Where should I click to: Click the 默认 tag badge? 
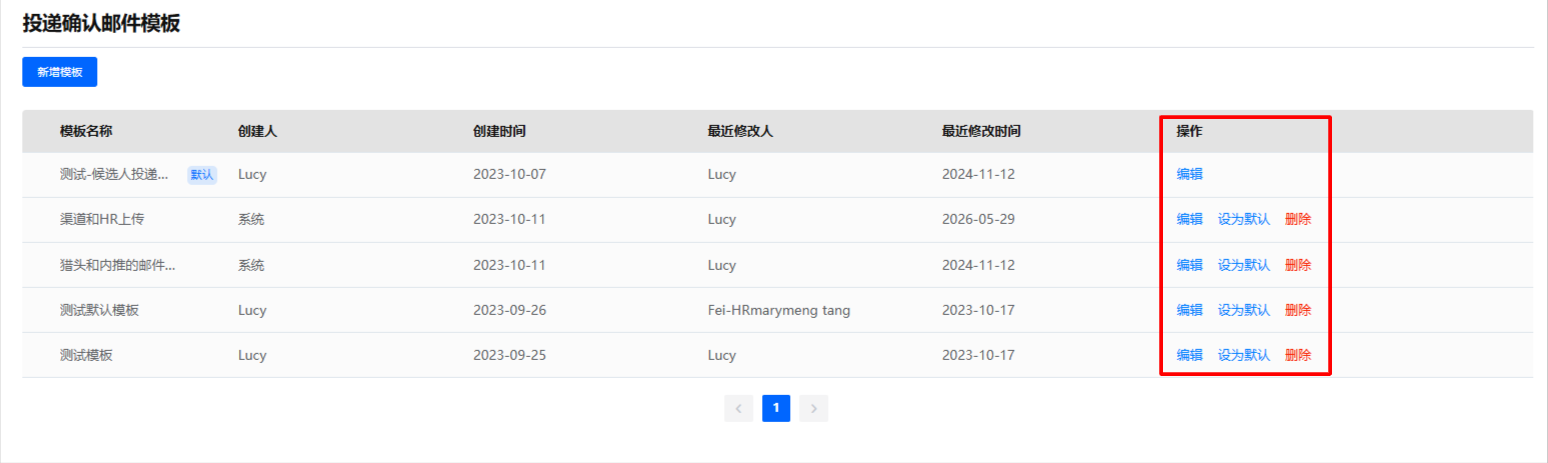202,174
